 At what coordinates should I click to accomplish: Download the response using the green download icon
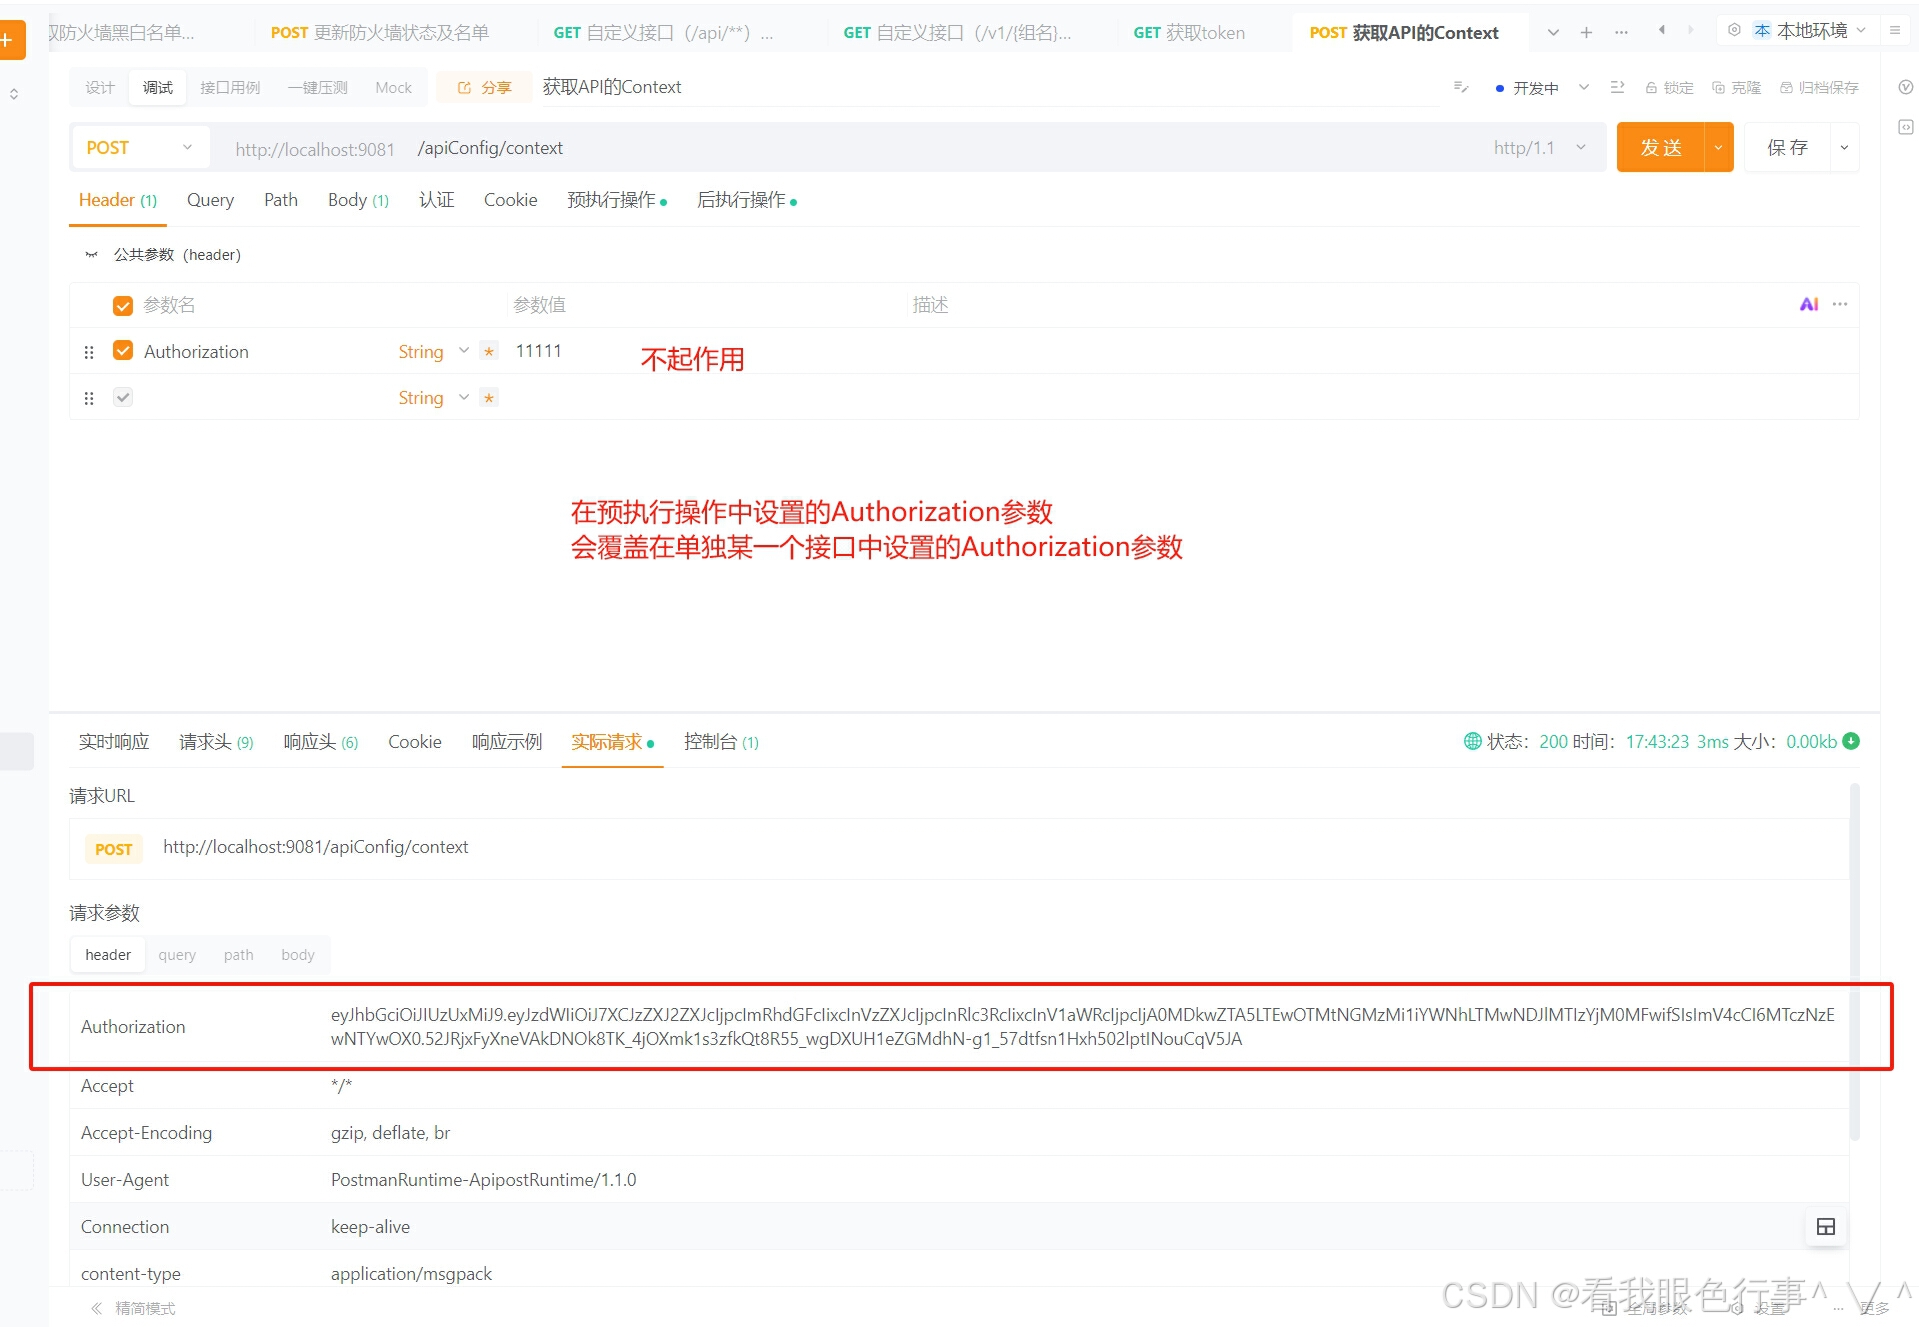[1851, 741]
